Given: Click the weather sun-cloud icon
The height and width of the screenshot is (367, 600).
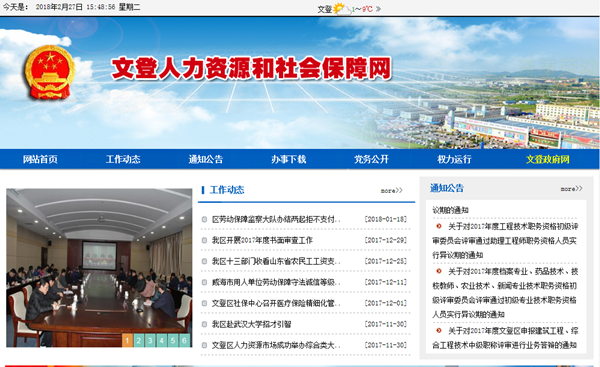Looking at the screenshot, I should pos(342,8).
